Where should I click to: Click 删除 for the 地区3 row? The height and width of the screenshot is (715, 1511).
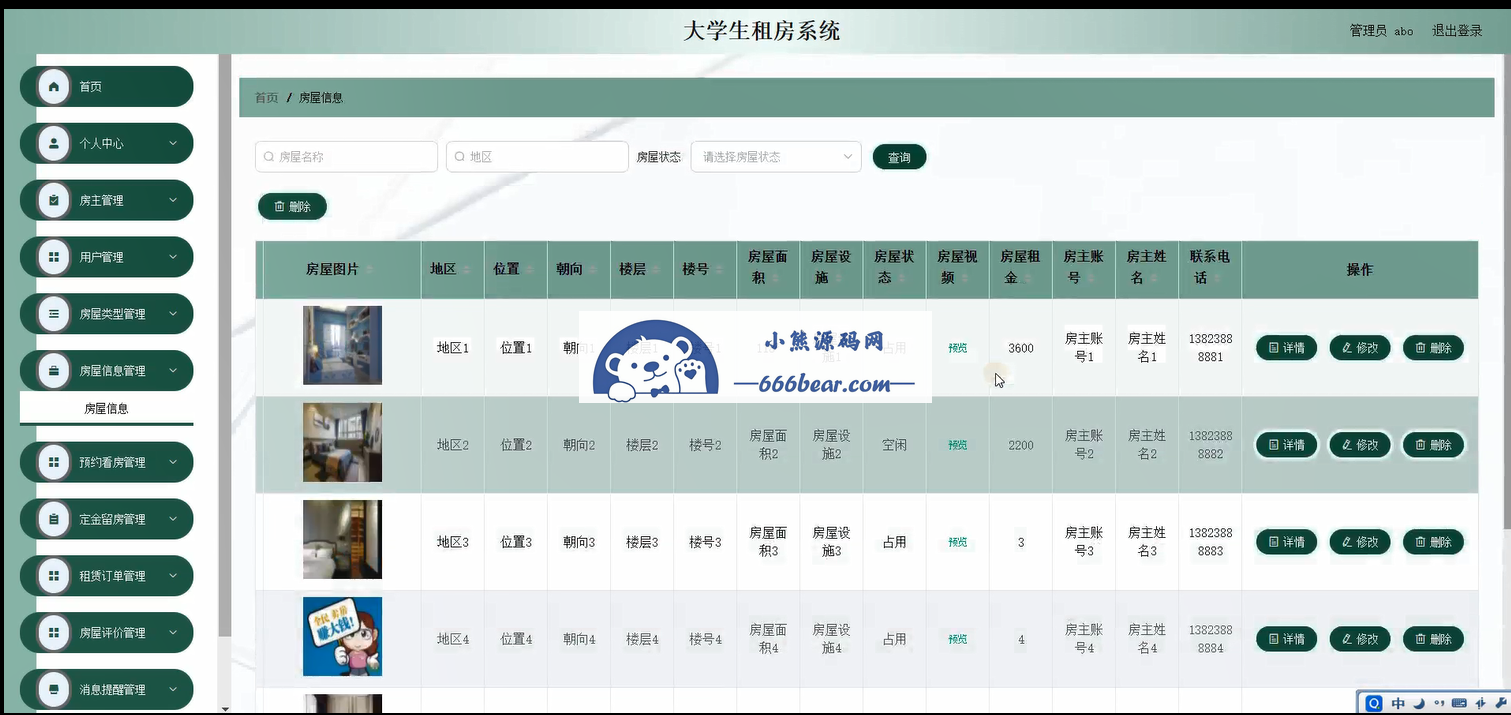1434,542
